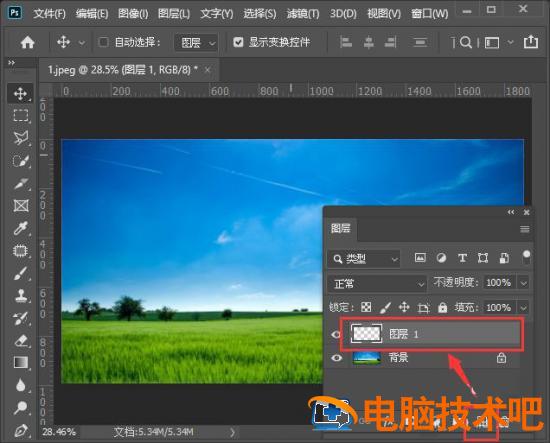
Task: Select the Quick Selection tool
Action: pyautogui.click(x=20, y=161)
